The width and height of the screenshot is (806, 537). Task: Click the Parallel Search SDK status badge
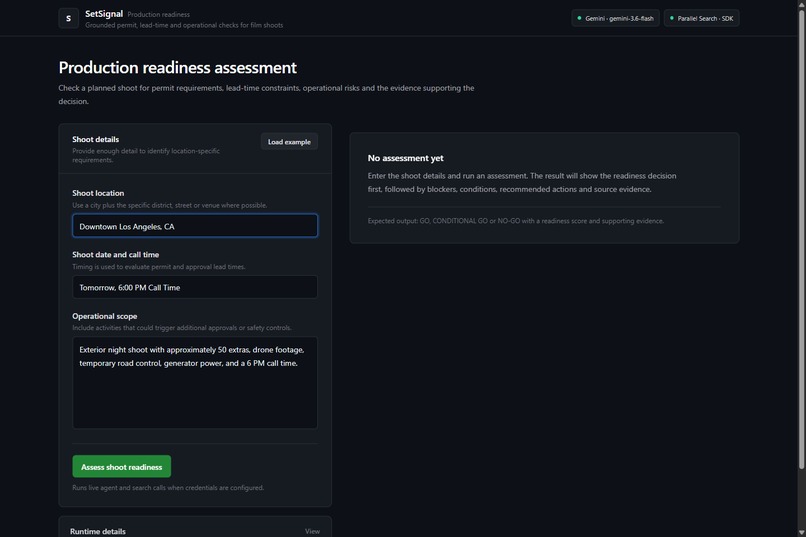point(702,18)
